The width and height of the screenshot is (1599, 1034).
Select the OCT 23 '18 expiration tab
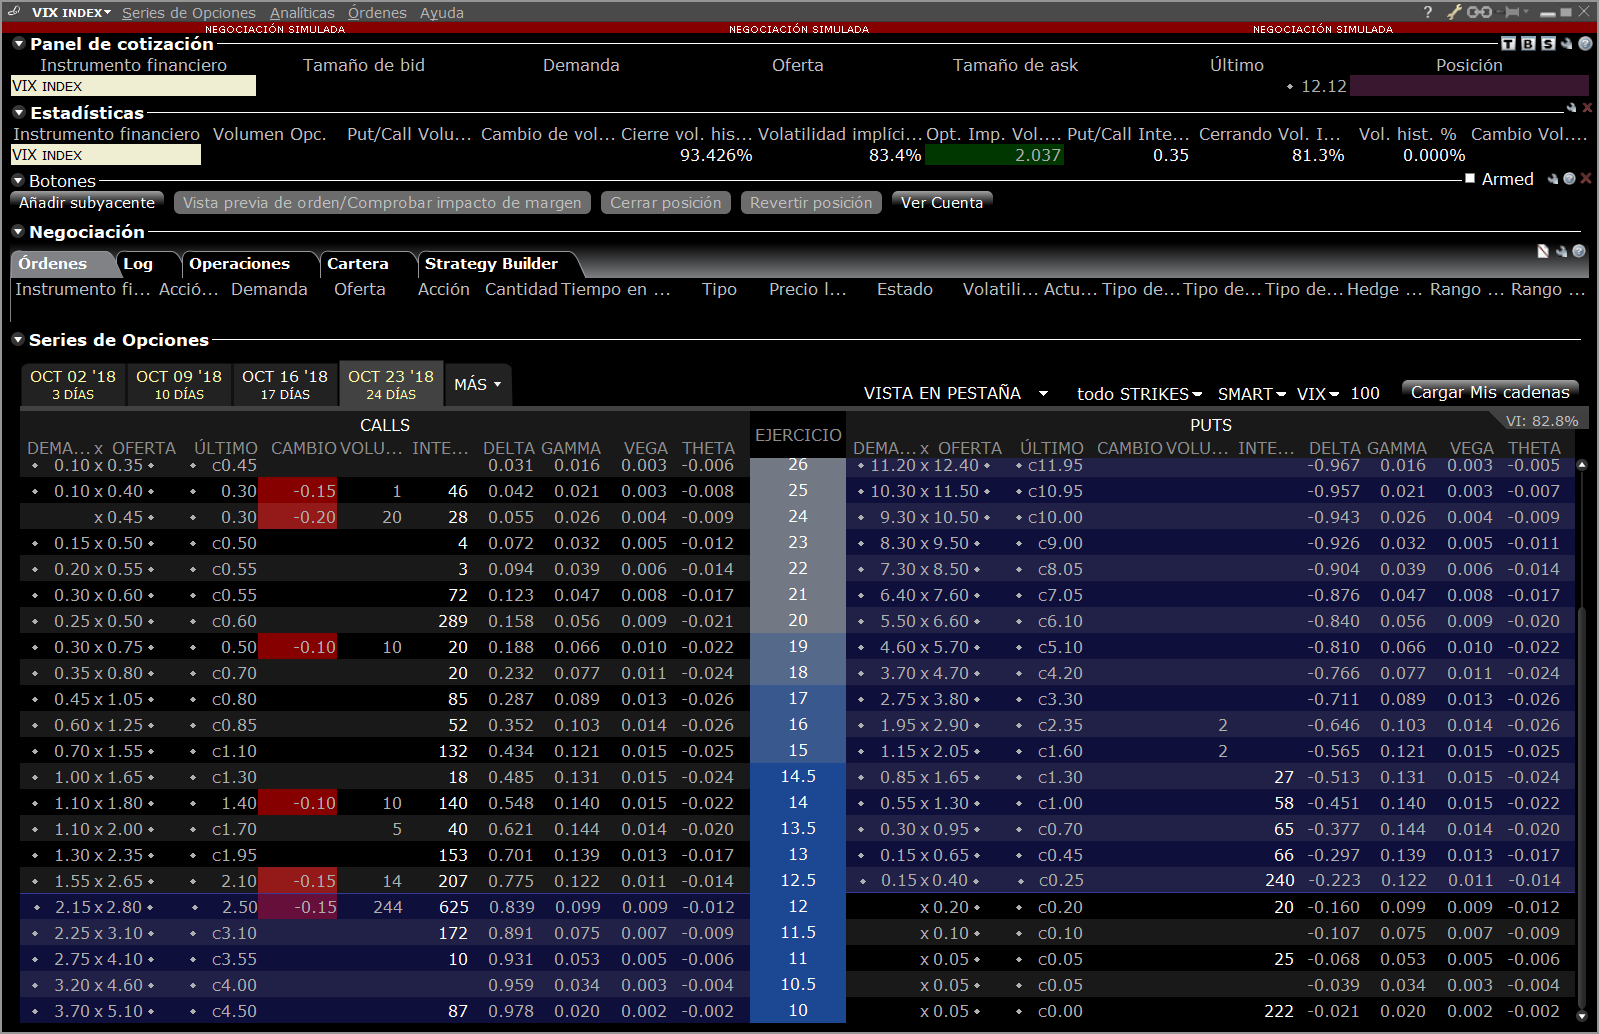click(391, 384)
